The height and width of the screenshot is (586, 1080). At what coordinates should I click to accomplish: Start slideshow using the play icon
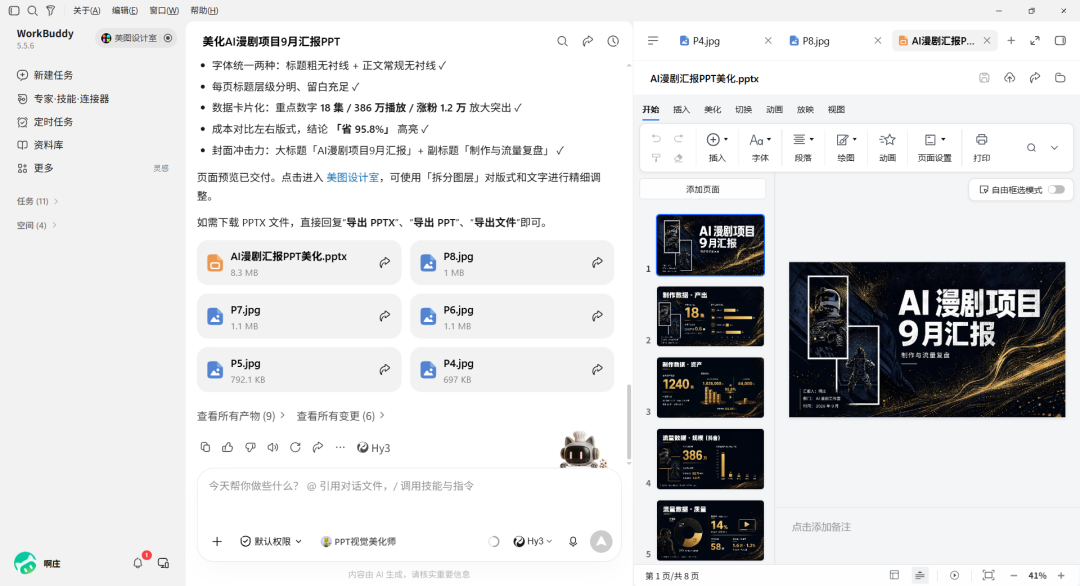coord(955,575)
